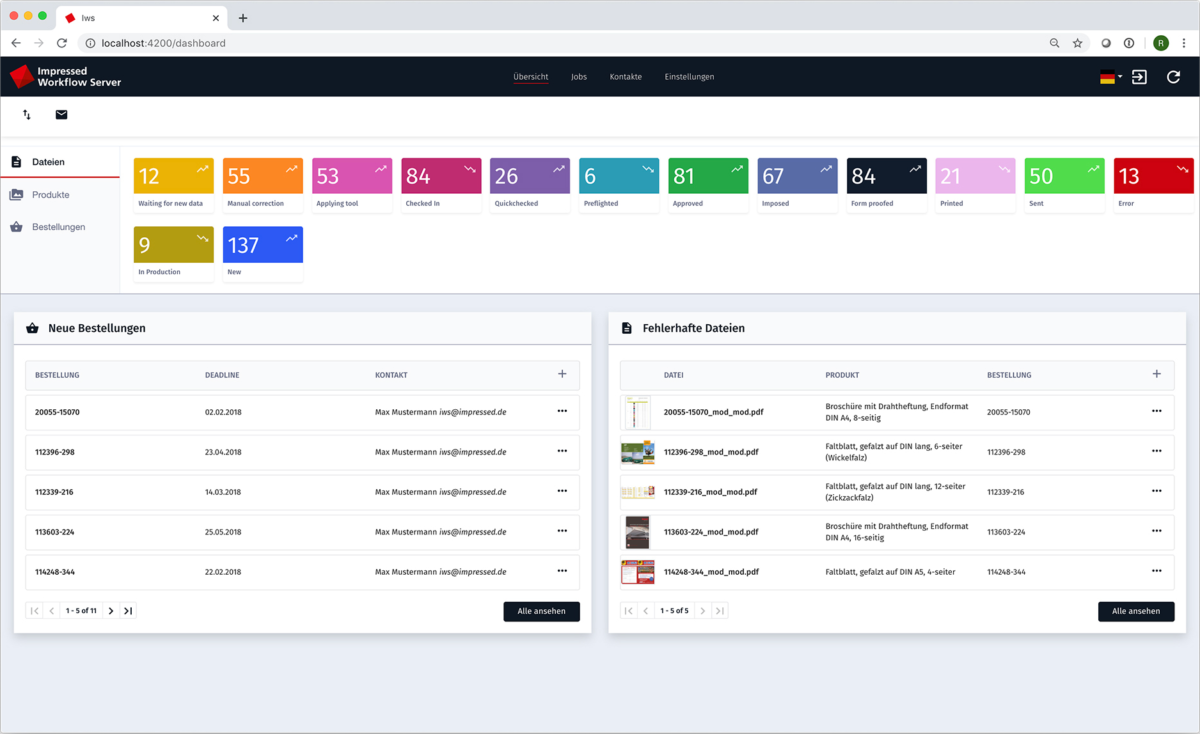Bookmark page with the star icon
This screenshot has height=734, width=1200.
tap(1077, 43)
